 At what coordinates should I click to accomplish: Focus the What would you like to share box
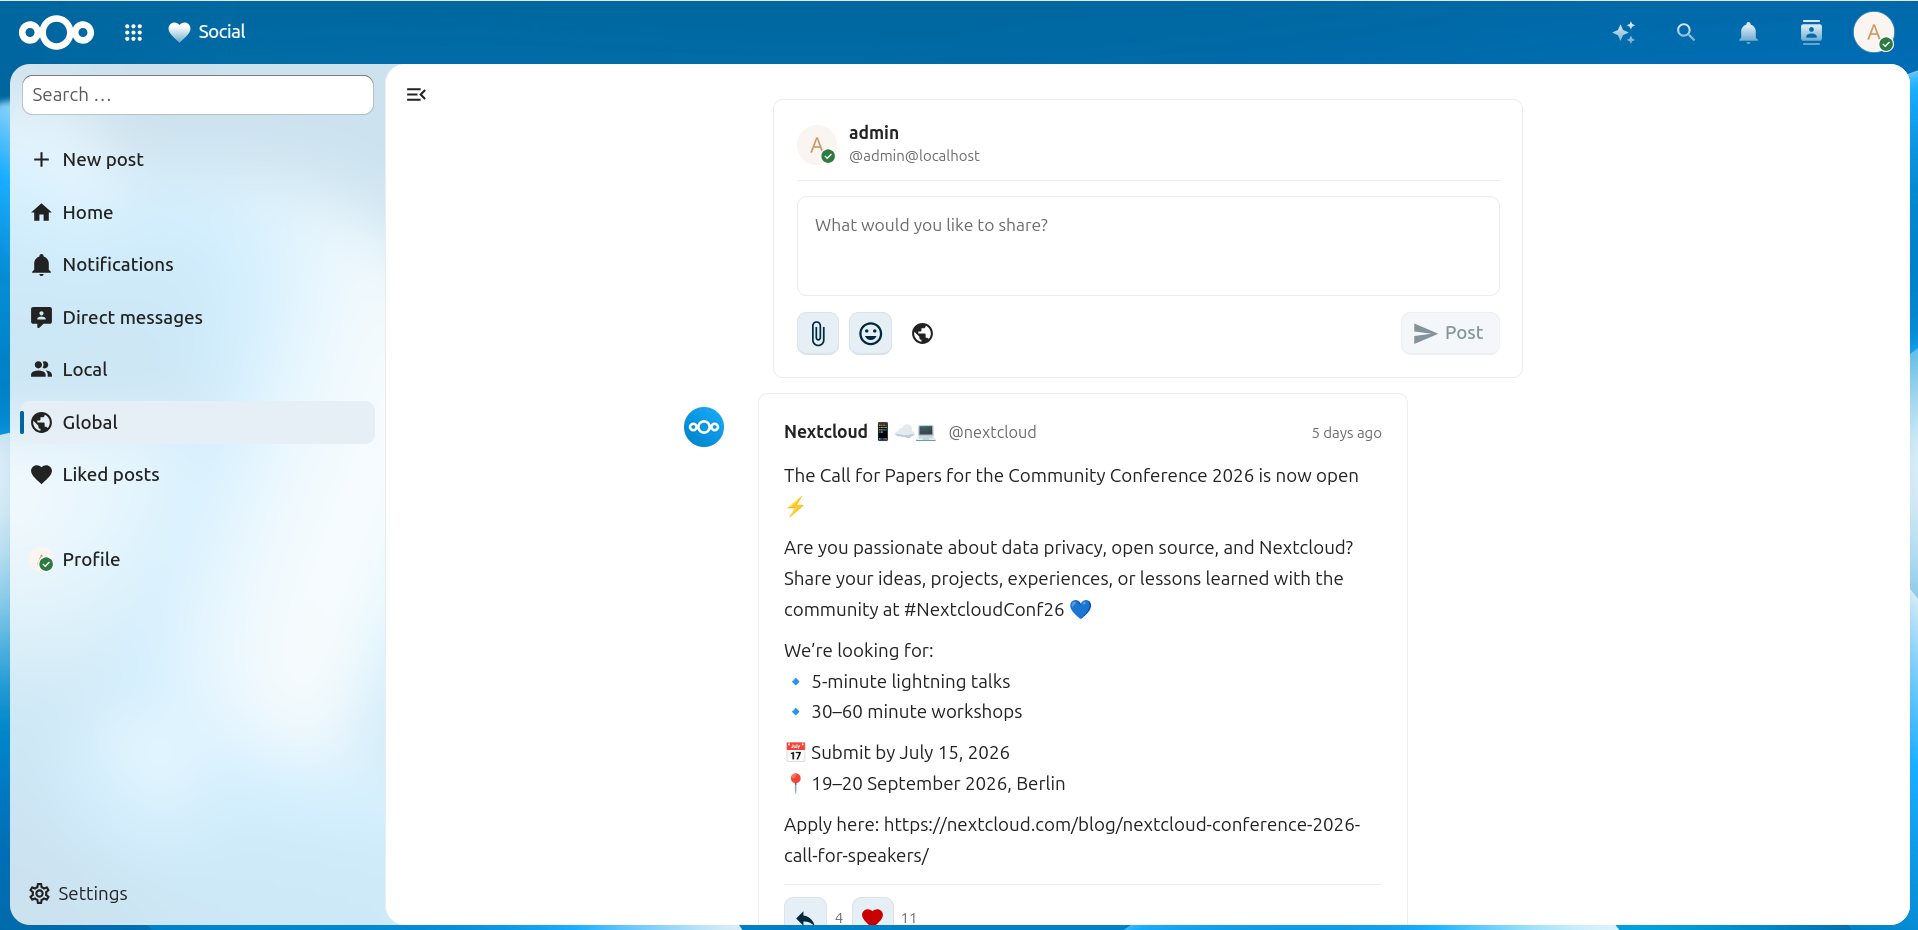[x=1148, y=246]
